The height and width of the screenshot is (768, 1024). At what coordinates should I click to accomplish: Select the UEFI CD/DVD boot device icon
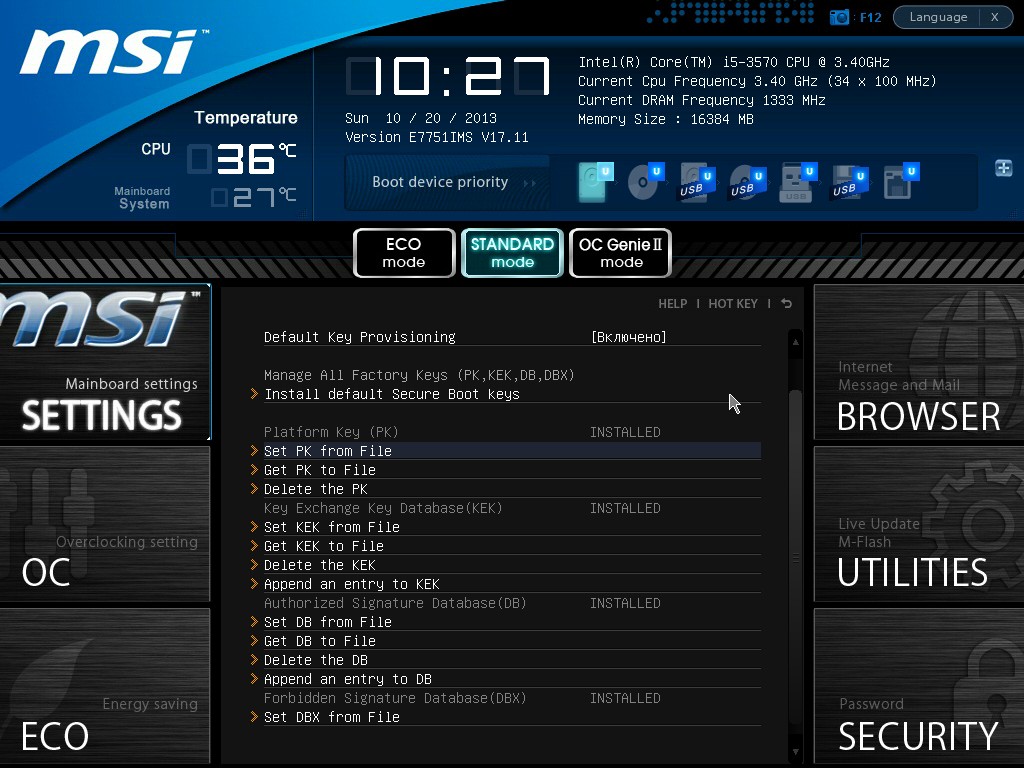645,182
